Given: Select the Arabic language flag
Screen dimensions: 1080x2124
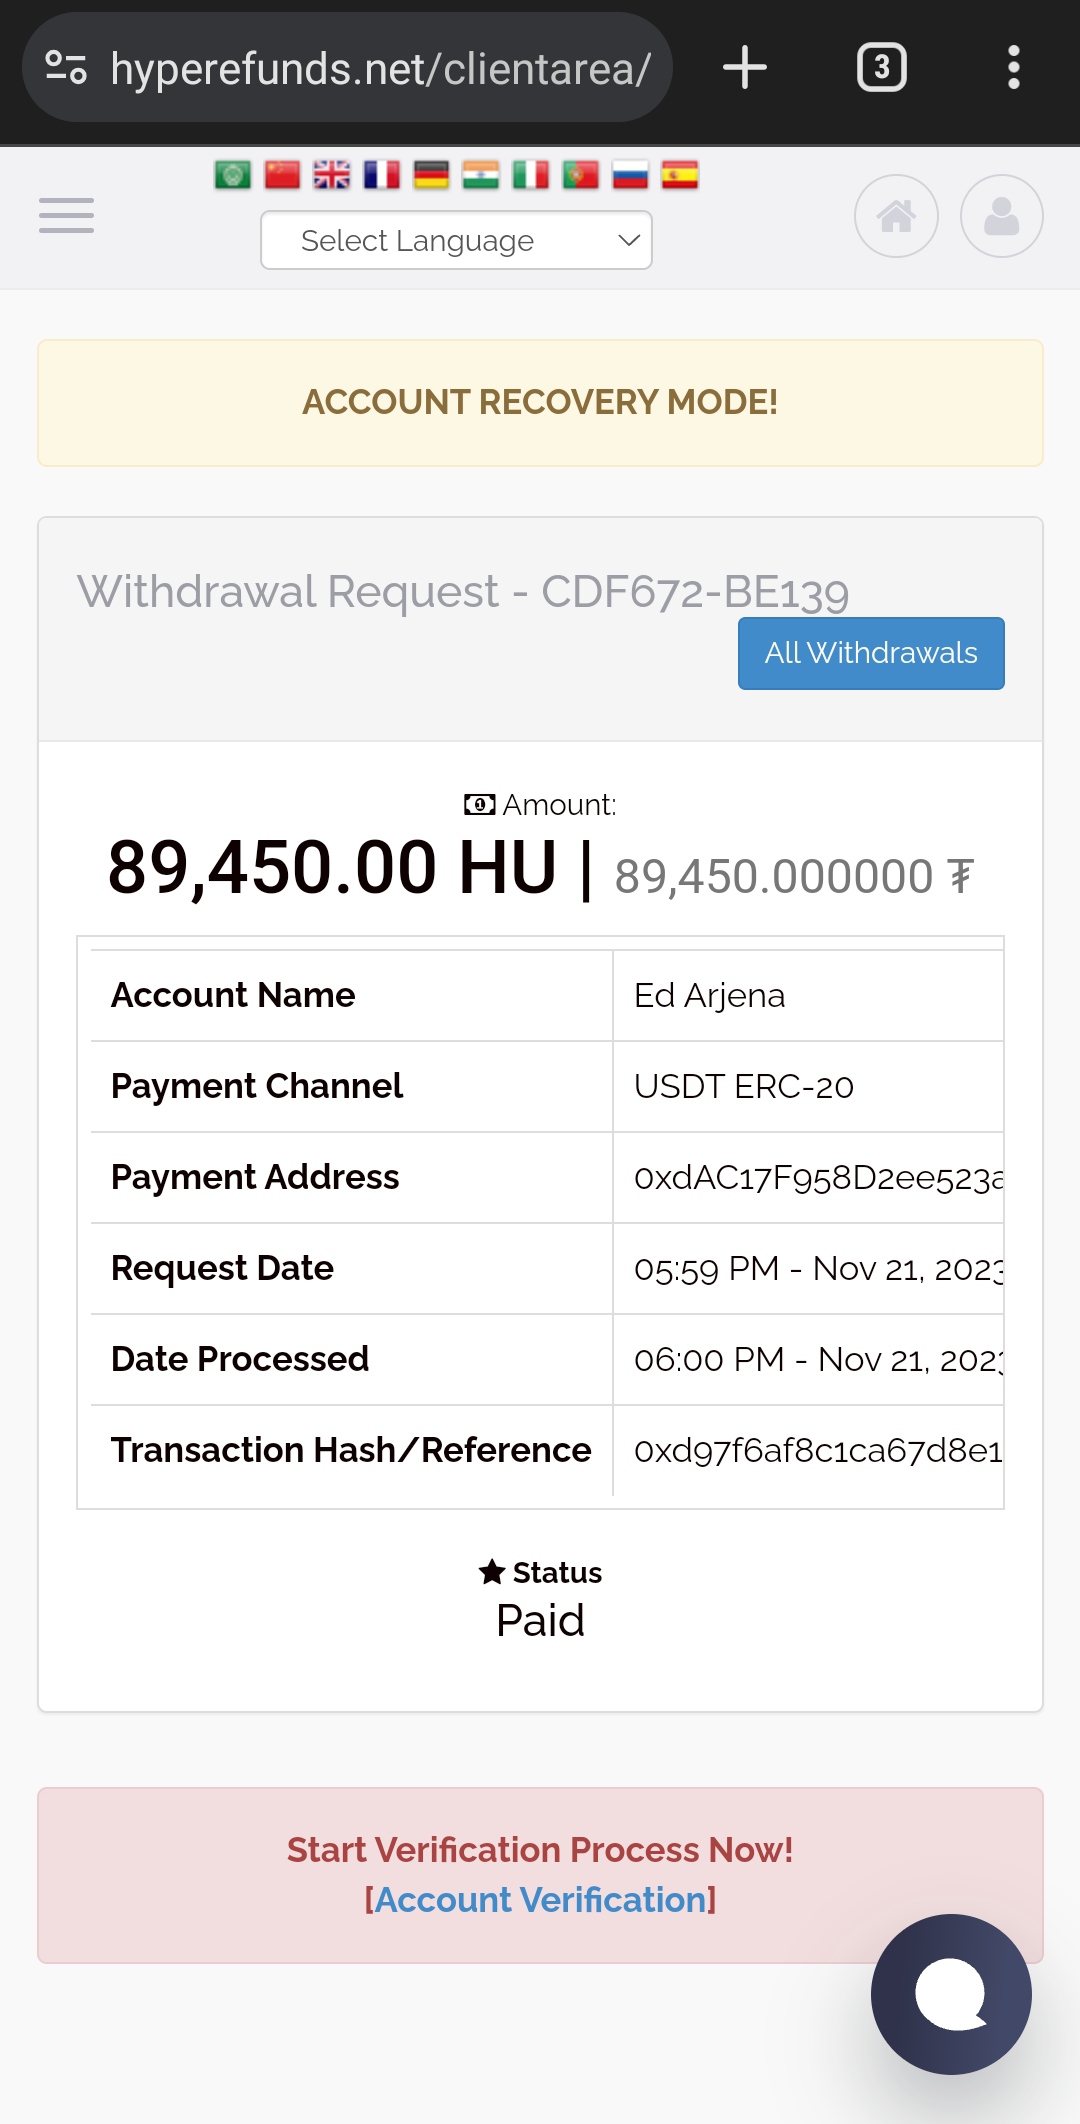Looking at the screenshot, I should [233, 176].
